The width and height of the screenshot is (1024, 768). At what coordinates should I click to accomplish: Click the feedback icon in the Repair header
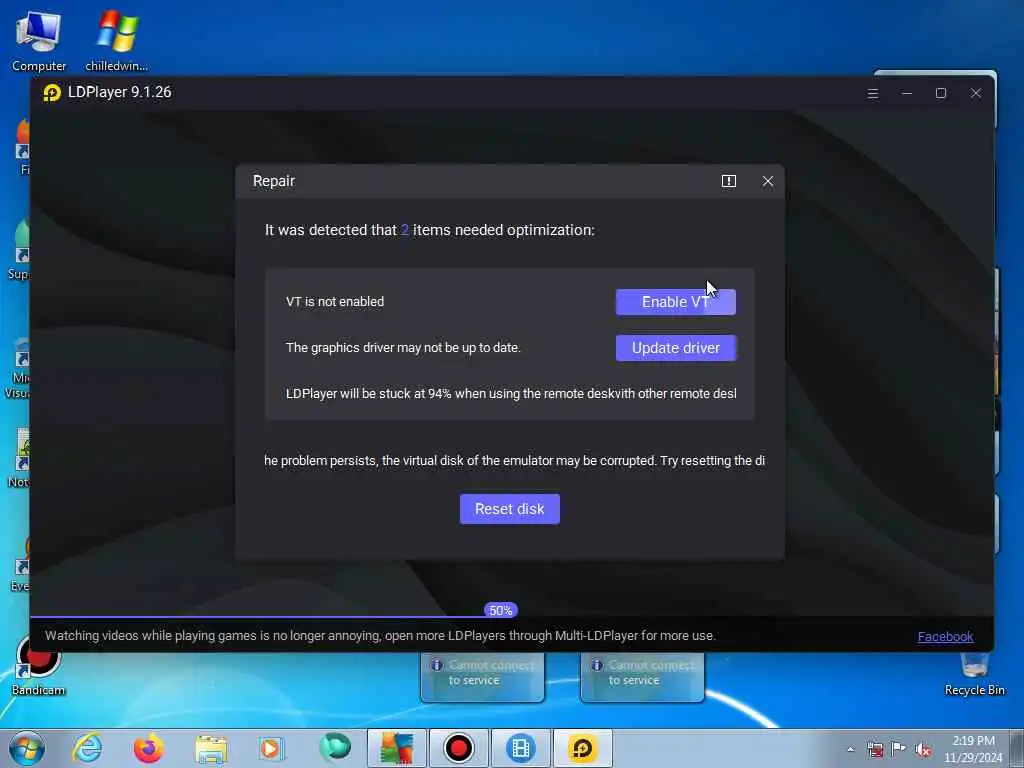click(729, 181)
